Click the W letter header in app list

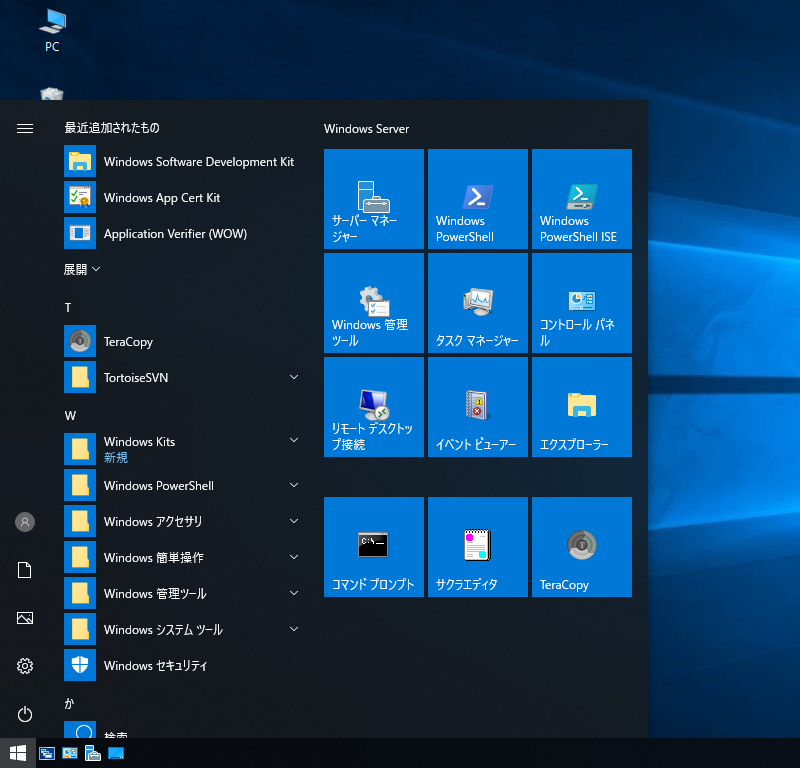pos(70,415)
